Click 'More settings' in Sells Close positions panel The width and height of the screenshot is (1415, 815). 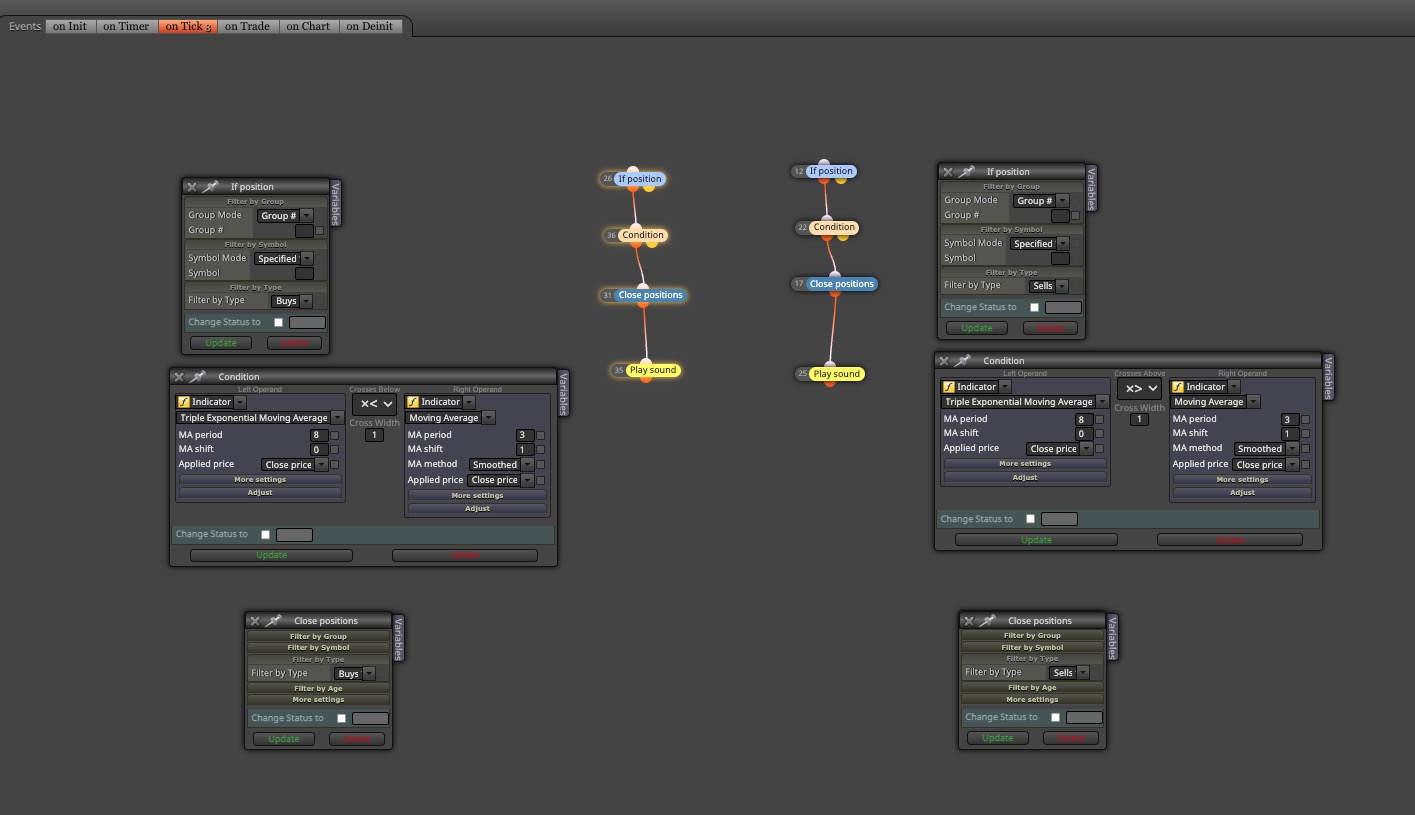tap(1032, 699)
